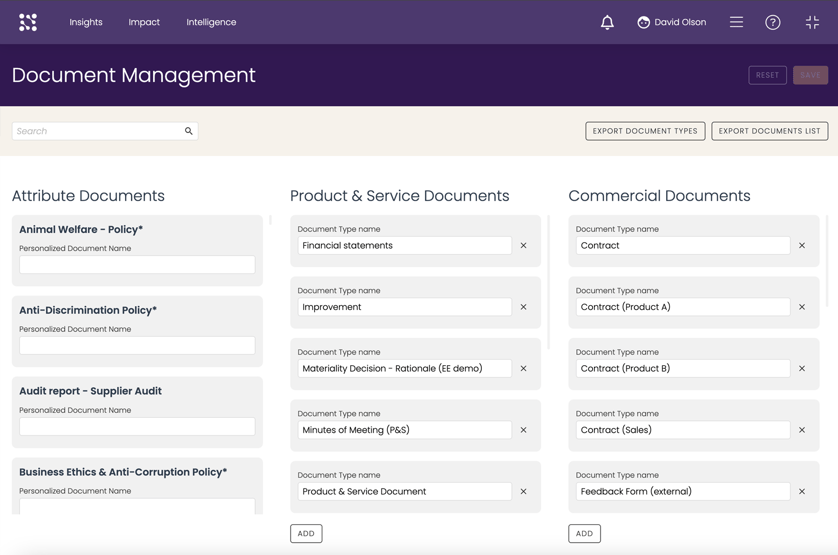The height and width of the screenshot is (555, 838).
Task: Add a Product & Service document type
Action: [x=306, y=534]
